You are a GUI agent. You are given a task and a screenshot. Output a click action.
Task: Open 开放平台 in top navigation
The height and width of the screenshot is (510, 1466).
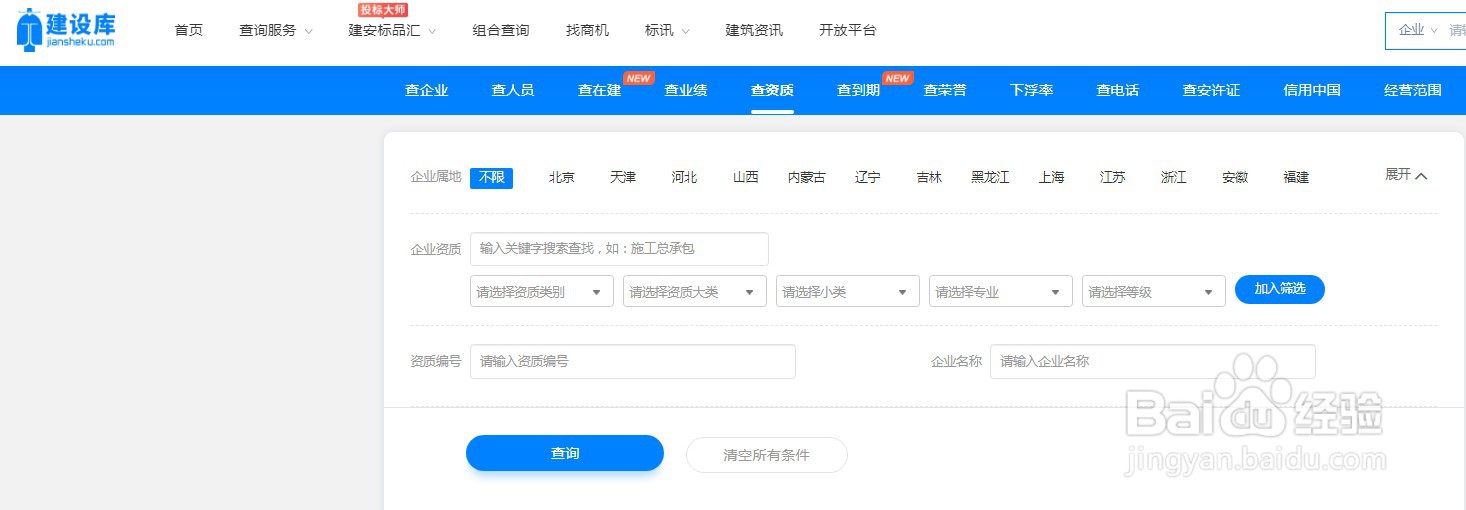tap(847, 30)
